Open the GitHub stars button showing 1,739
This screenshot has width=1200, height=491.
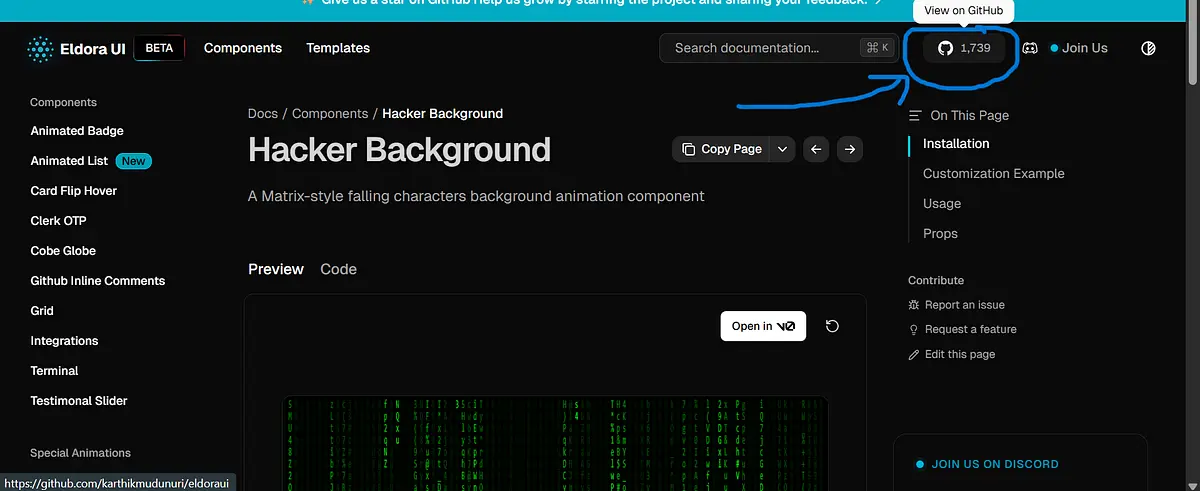coord(964,48)
